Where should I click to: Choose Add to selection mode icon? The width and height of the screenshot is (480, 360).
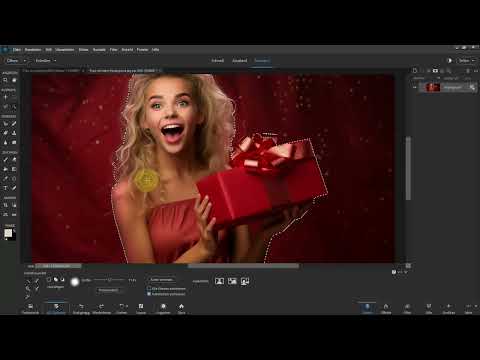click(x=56, y=280)
